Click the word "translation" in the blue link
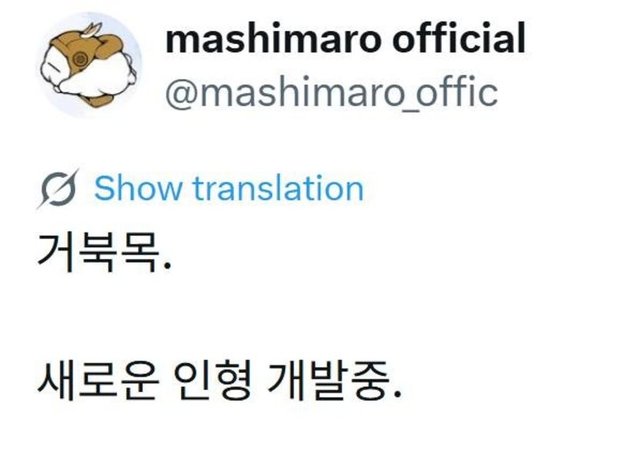The width and height of the screenshot is (640, 453). pyautogui.click(x=277, y=188)
